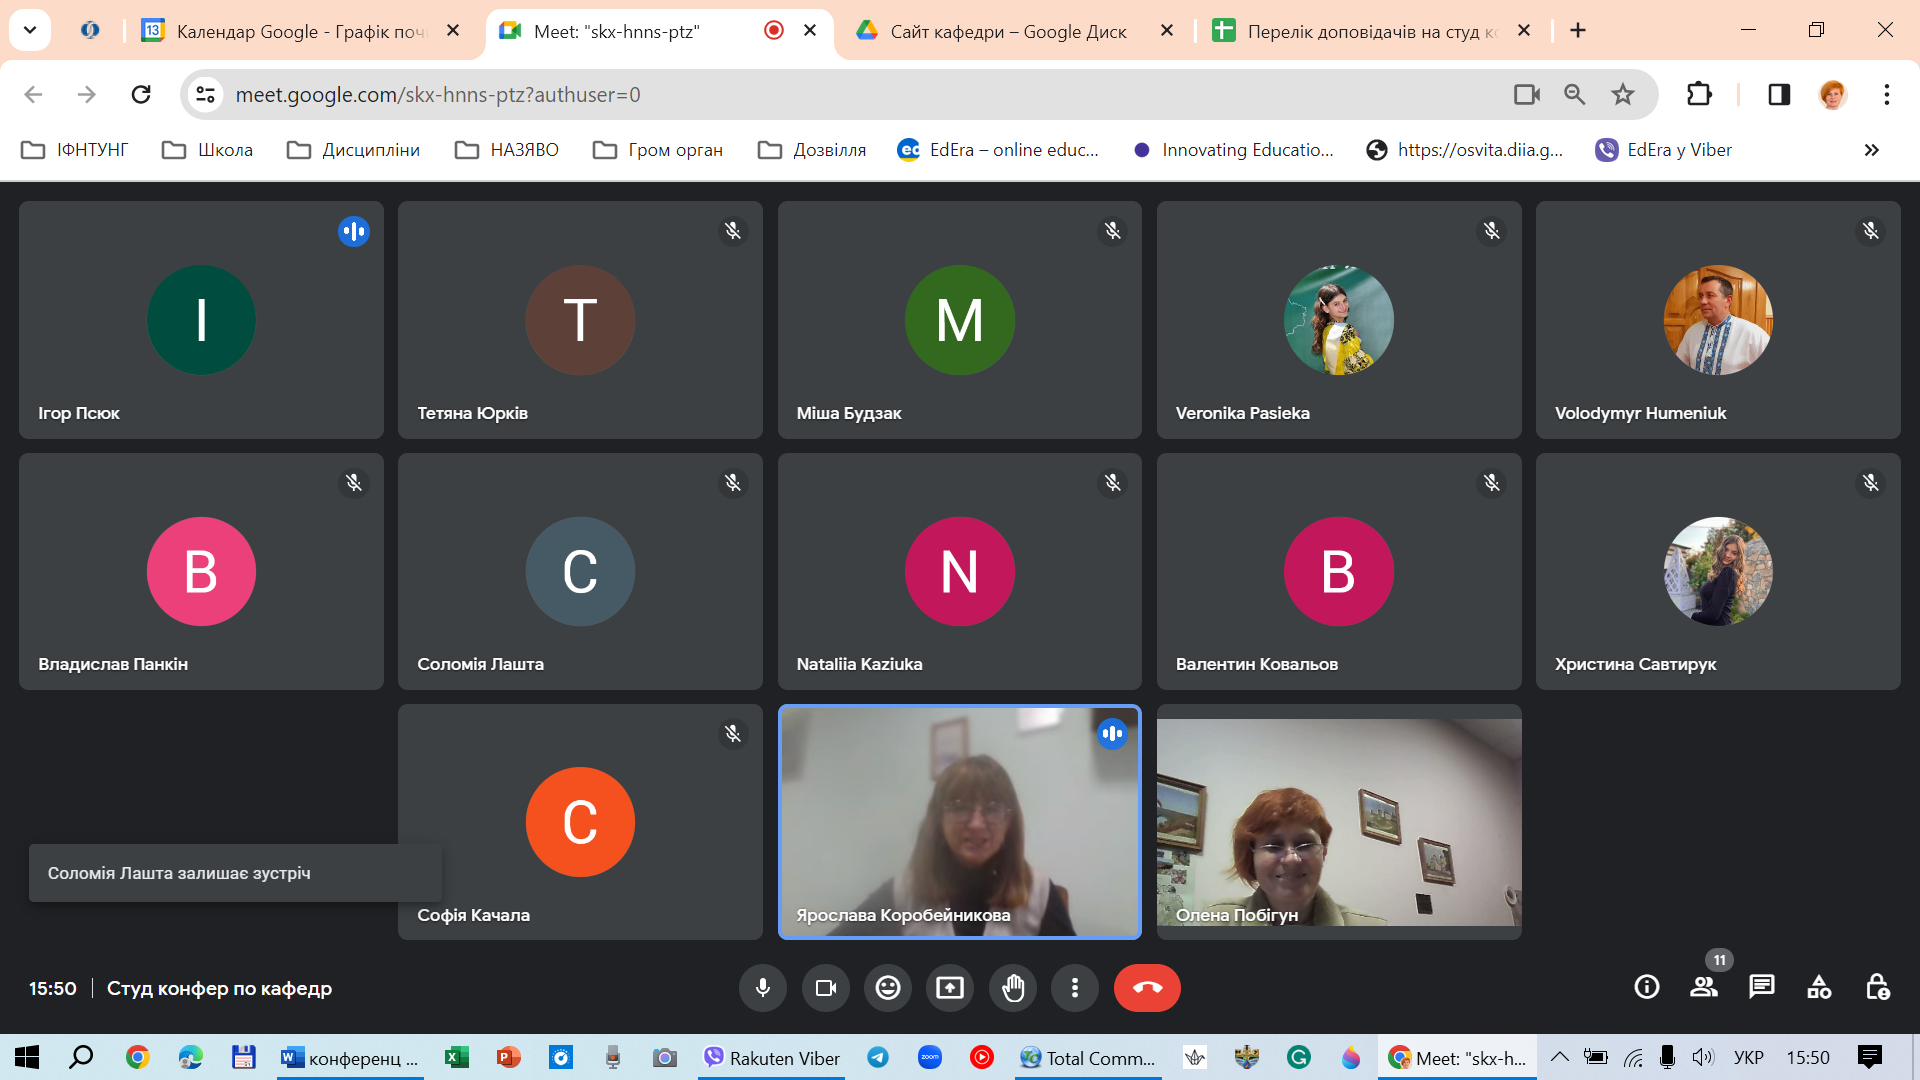
Task: Open the Activities panel icon
Action: click(1819, 988)
